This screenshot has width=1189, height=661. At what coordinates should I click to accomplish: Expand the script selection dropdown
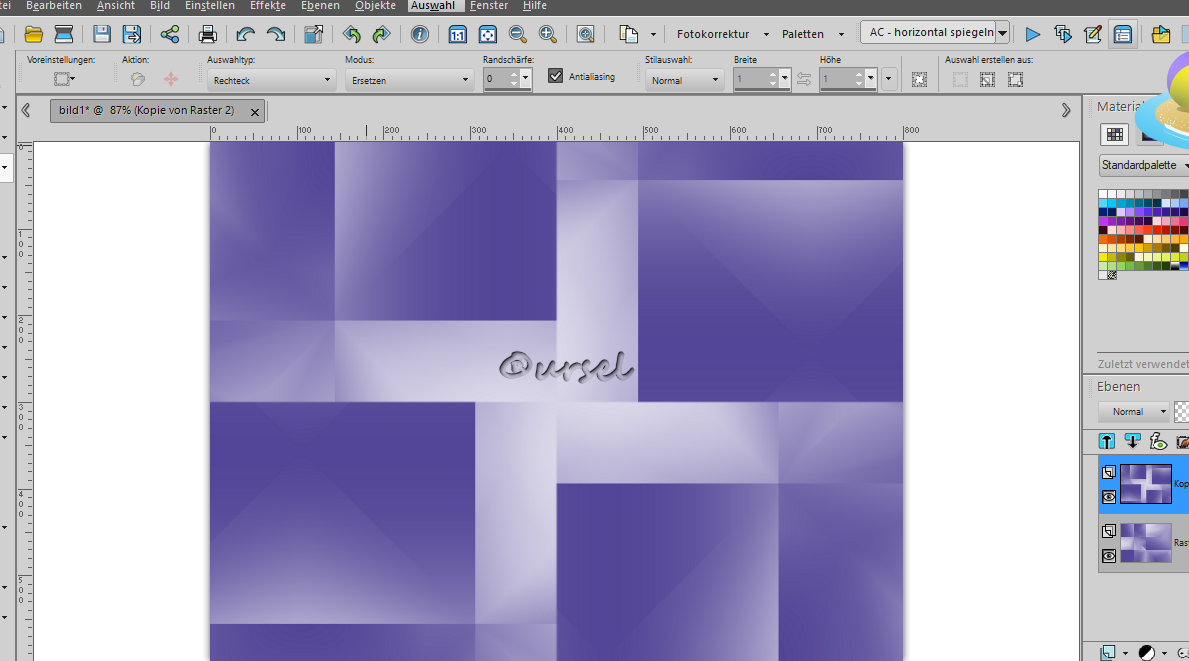[x=1003, y=33]
